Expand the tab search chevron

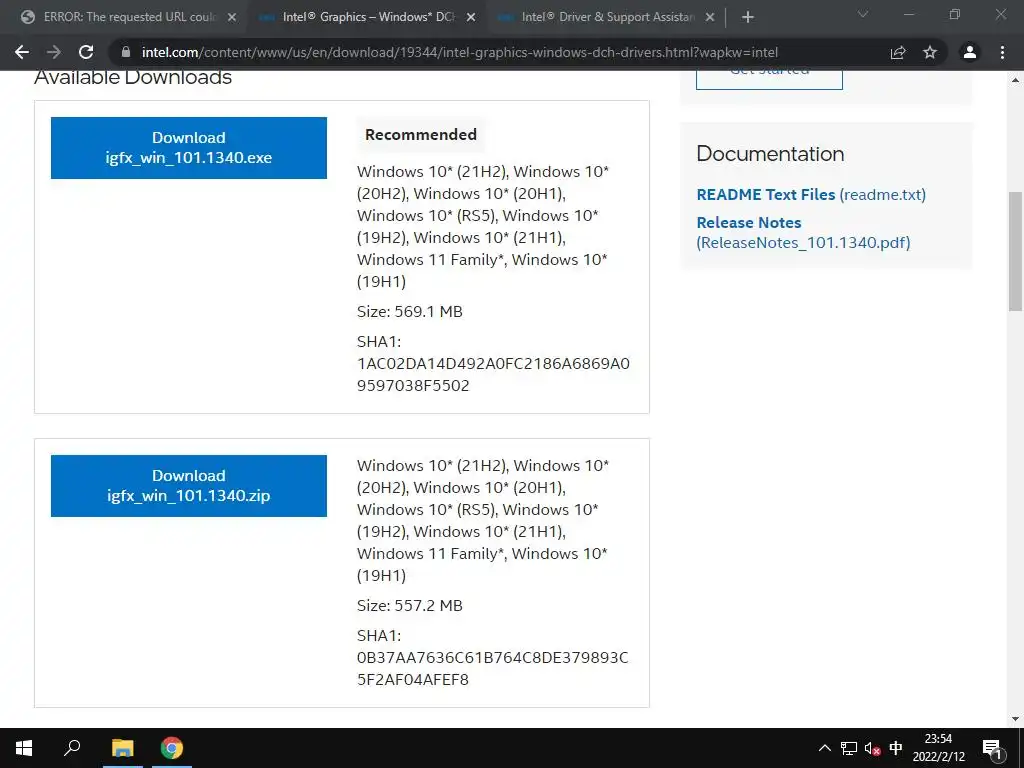click(863, 14)
